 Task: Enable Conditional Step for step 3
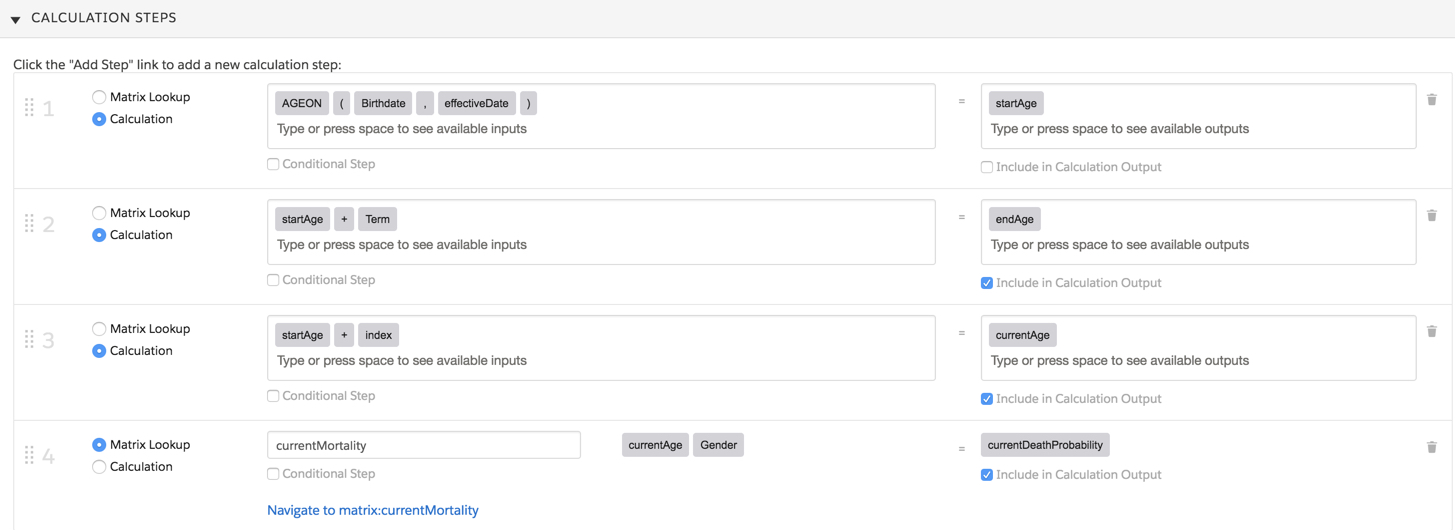click(x=273, y=396)
